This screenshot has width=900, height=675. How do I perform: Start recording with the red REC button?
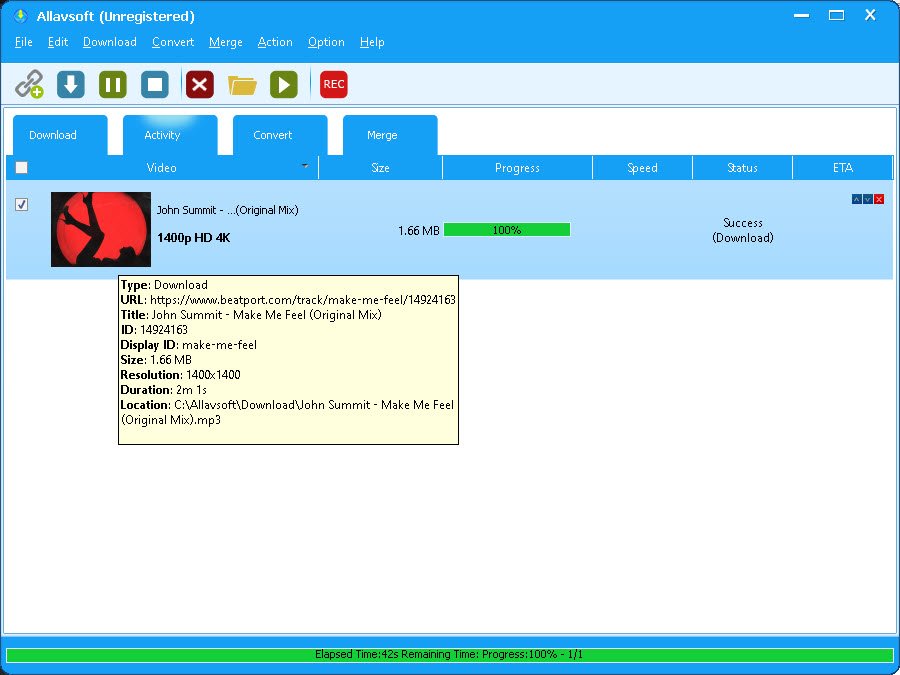click(x=333, y=84)
